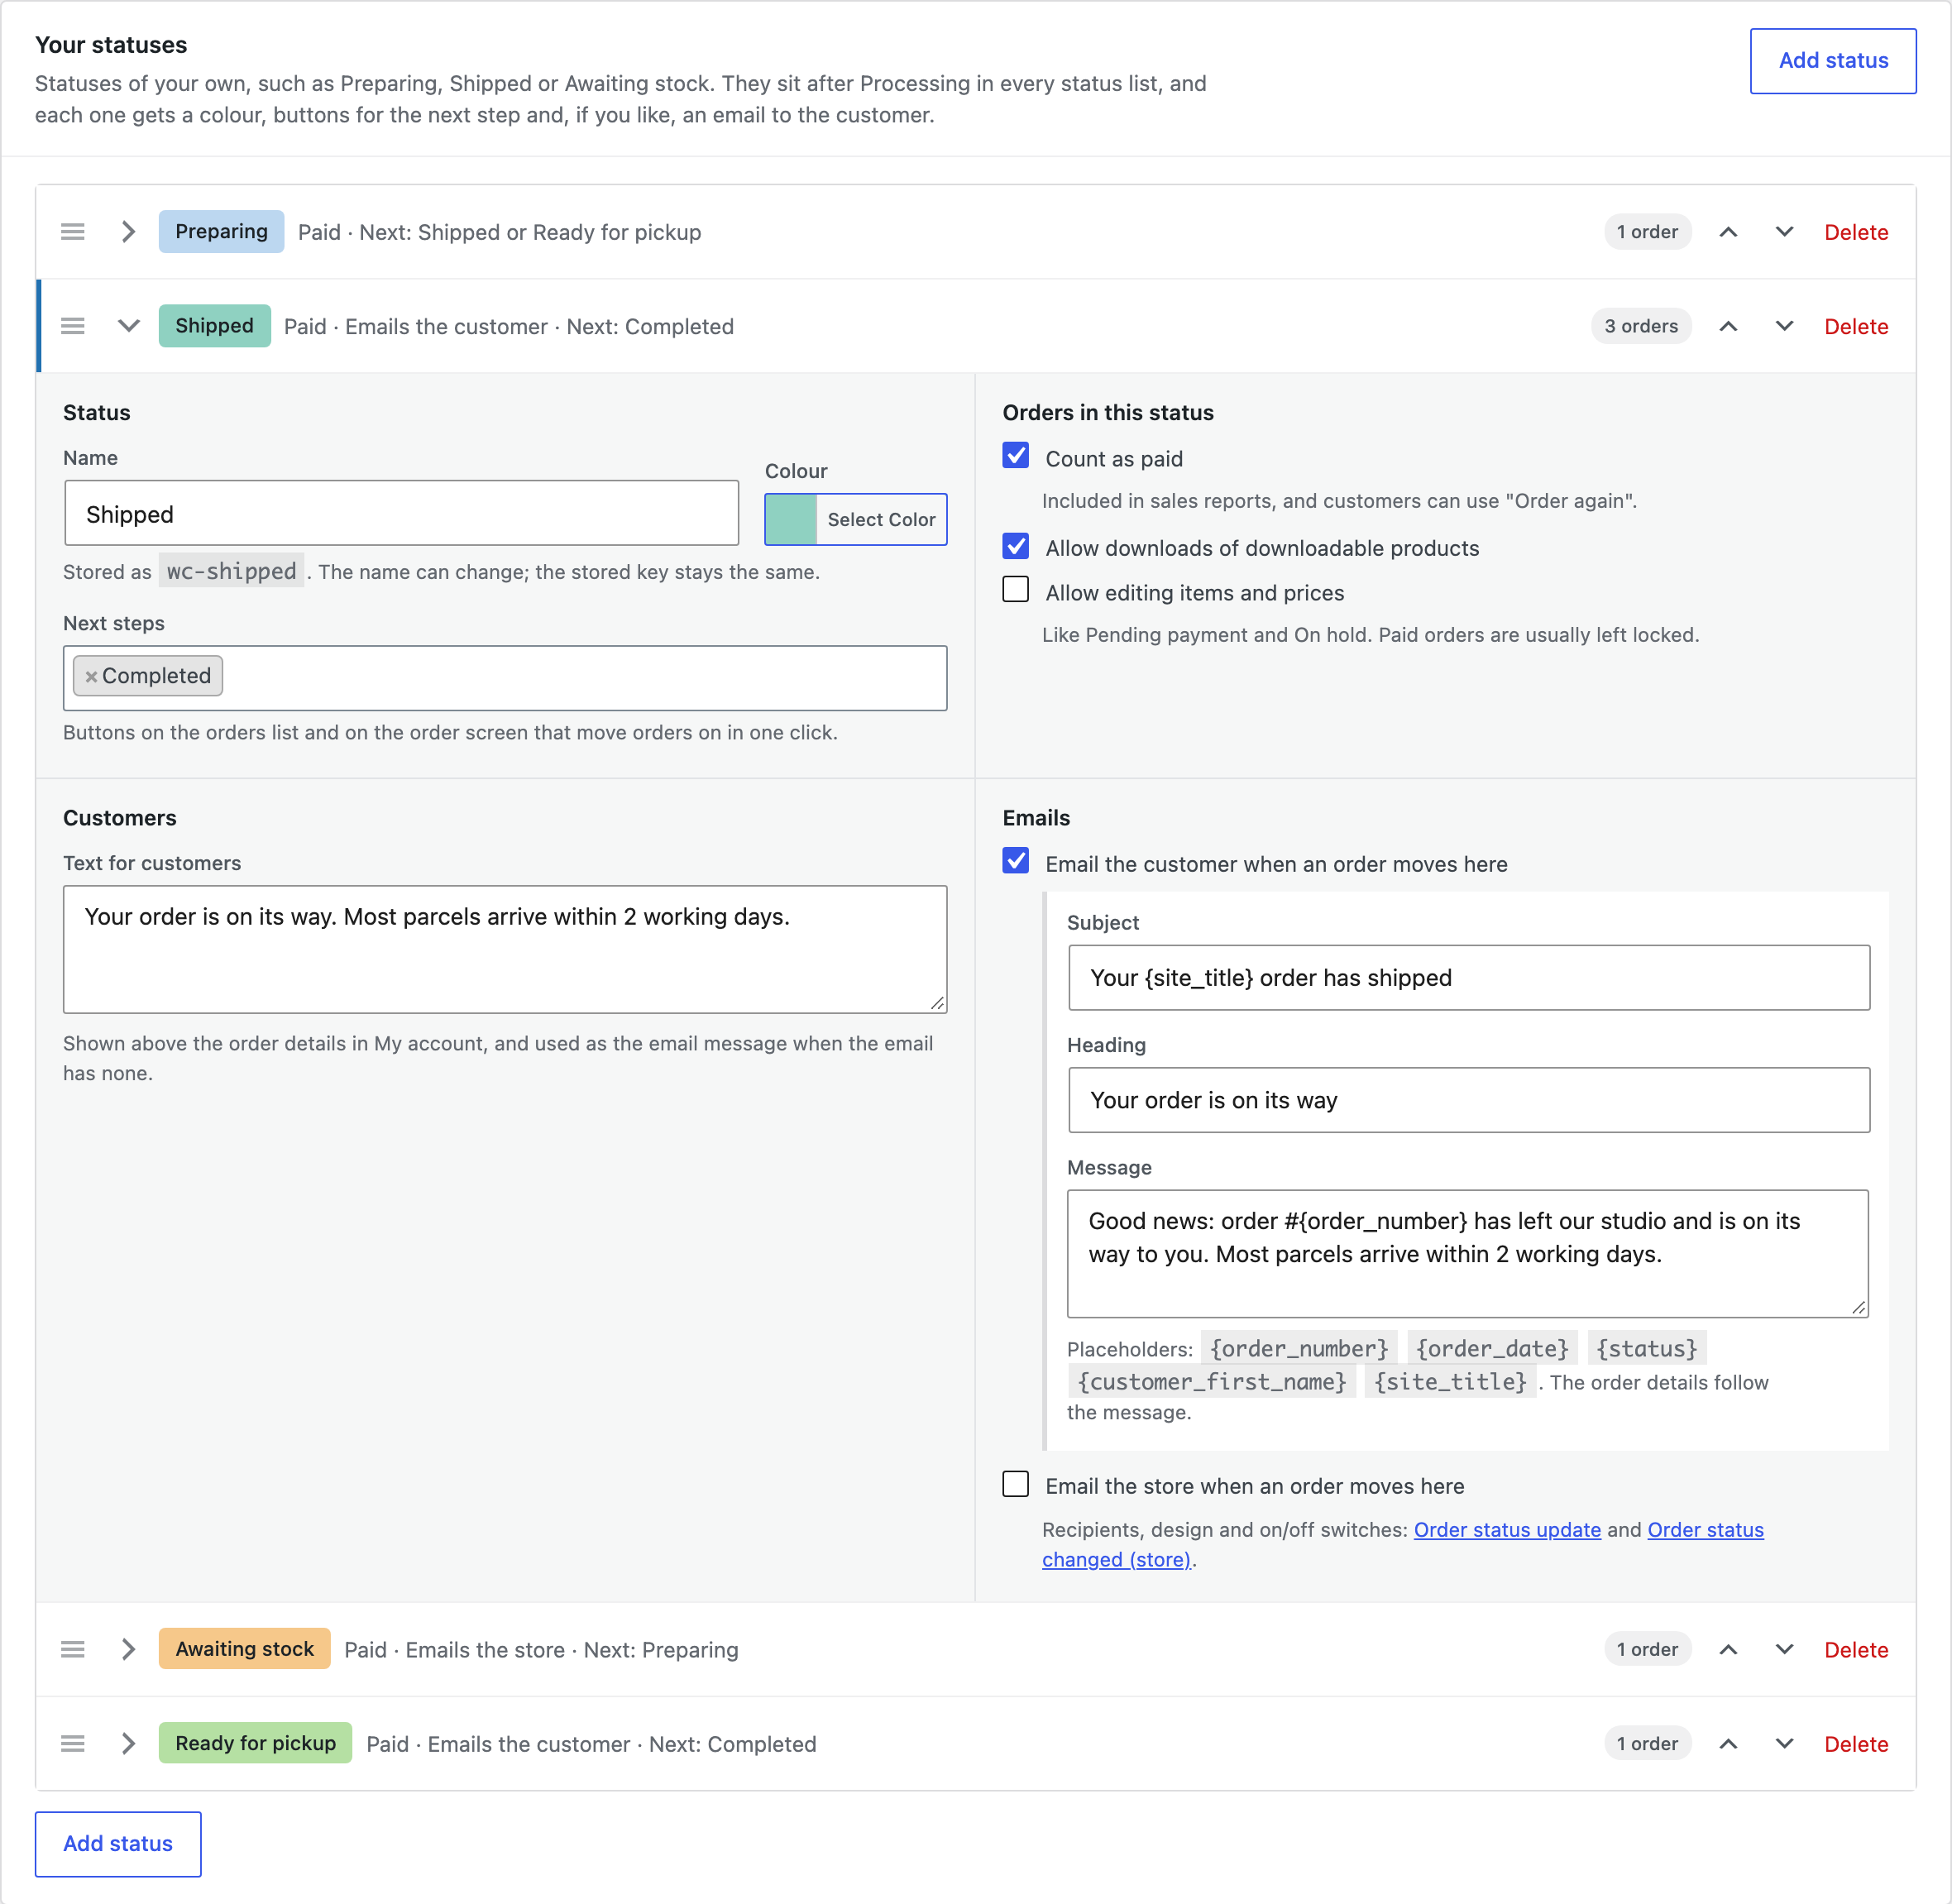The height and width of the screenshot is (1904, 1952).
Task: Focus the status Name field
Action: point(401,513)
